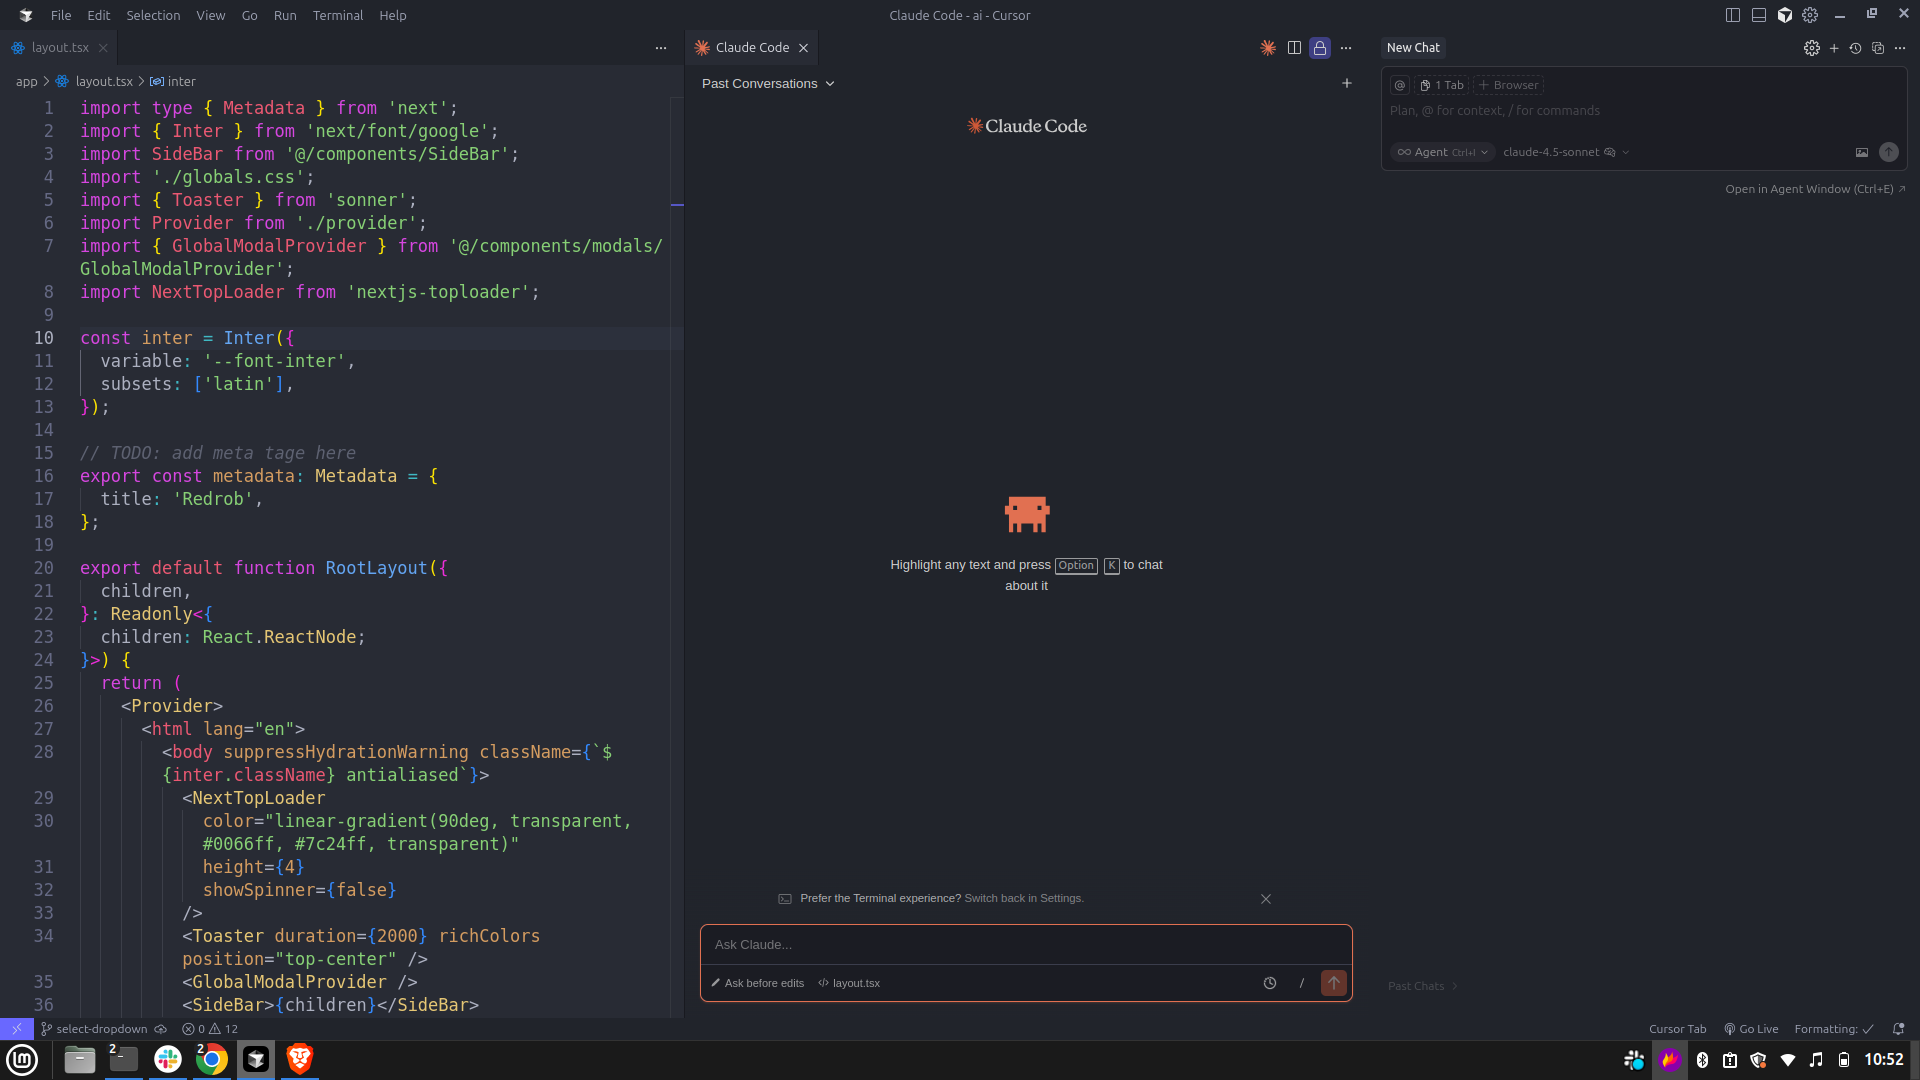Expand the Past Conversations dropdown

tap(768, 83)
